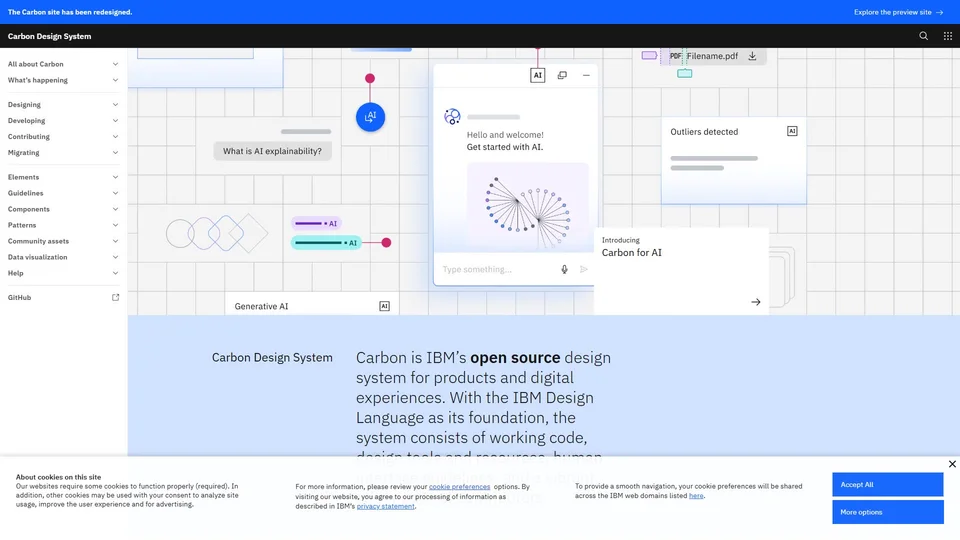
Task: Click Explore the preview site link
Action: (898, 12)
